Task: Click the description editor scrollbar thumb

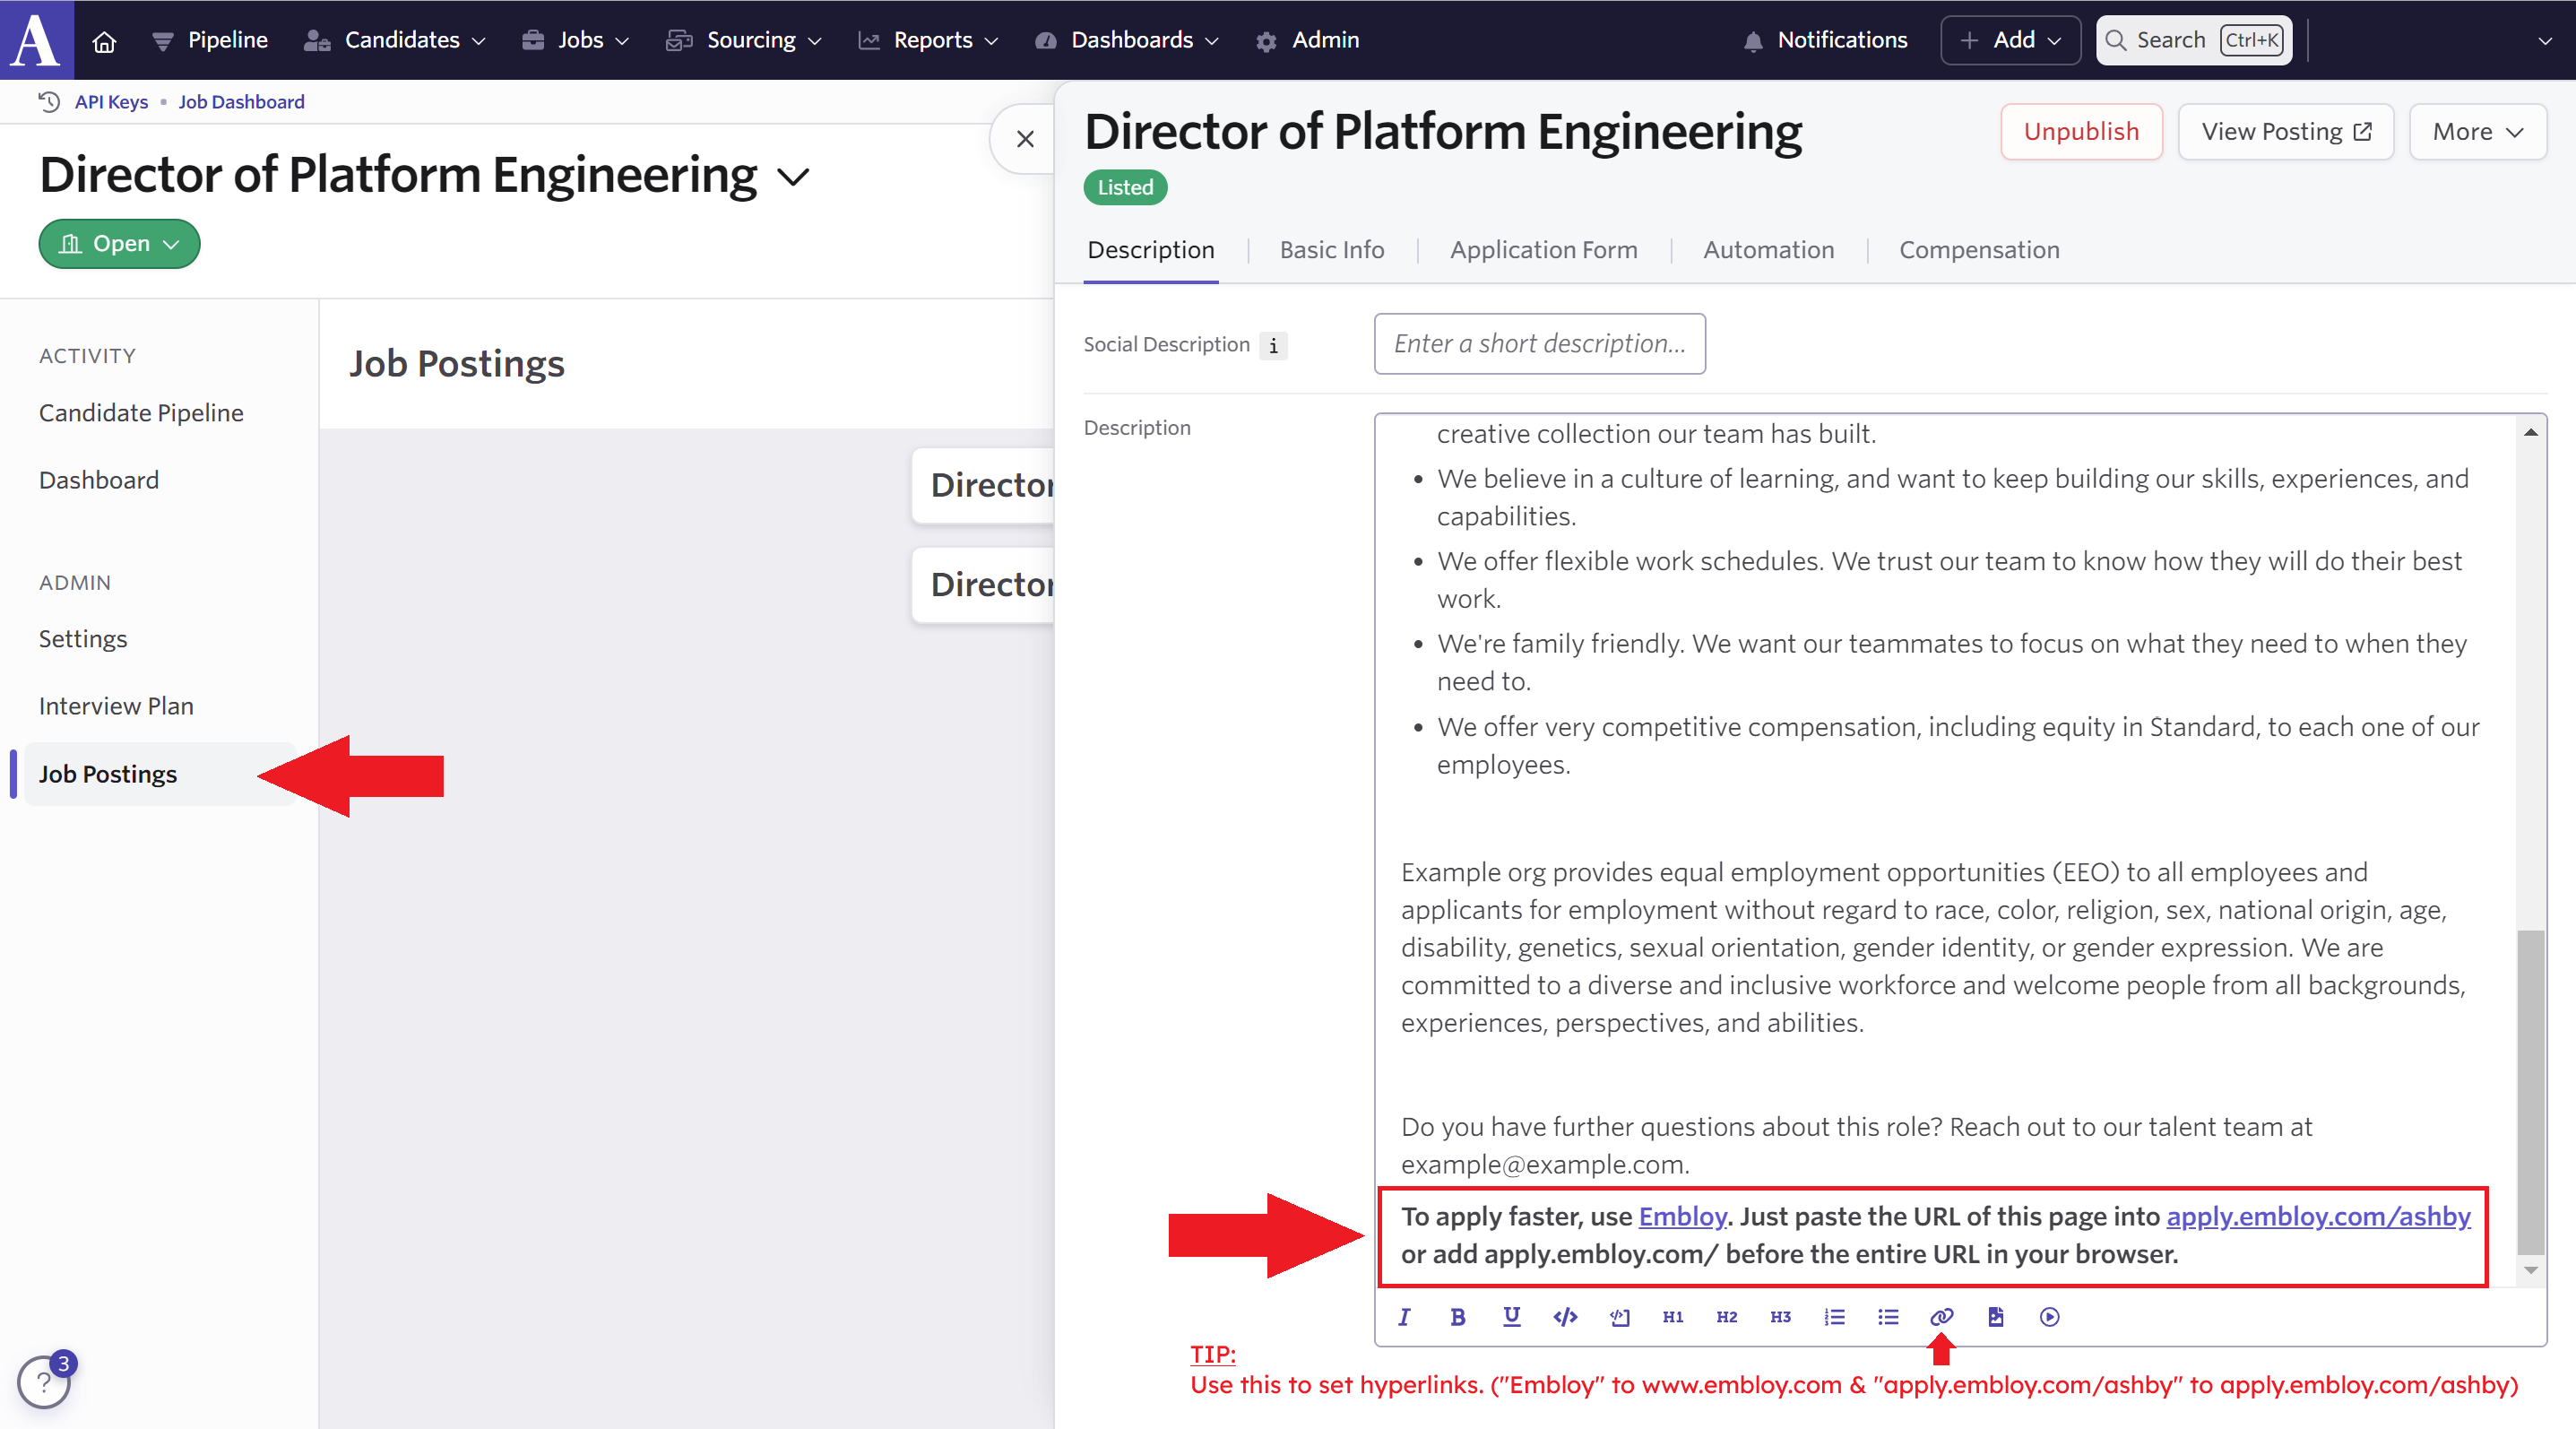Action: coord(2531,1091)
